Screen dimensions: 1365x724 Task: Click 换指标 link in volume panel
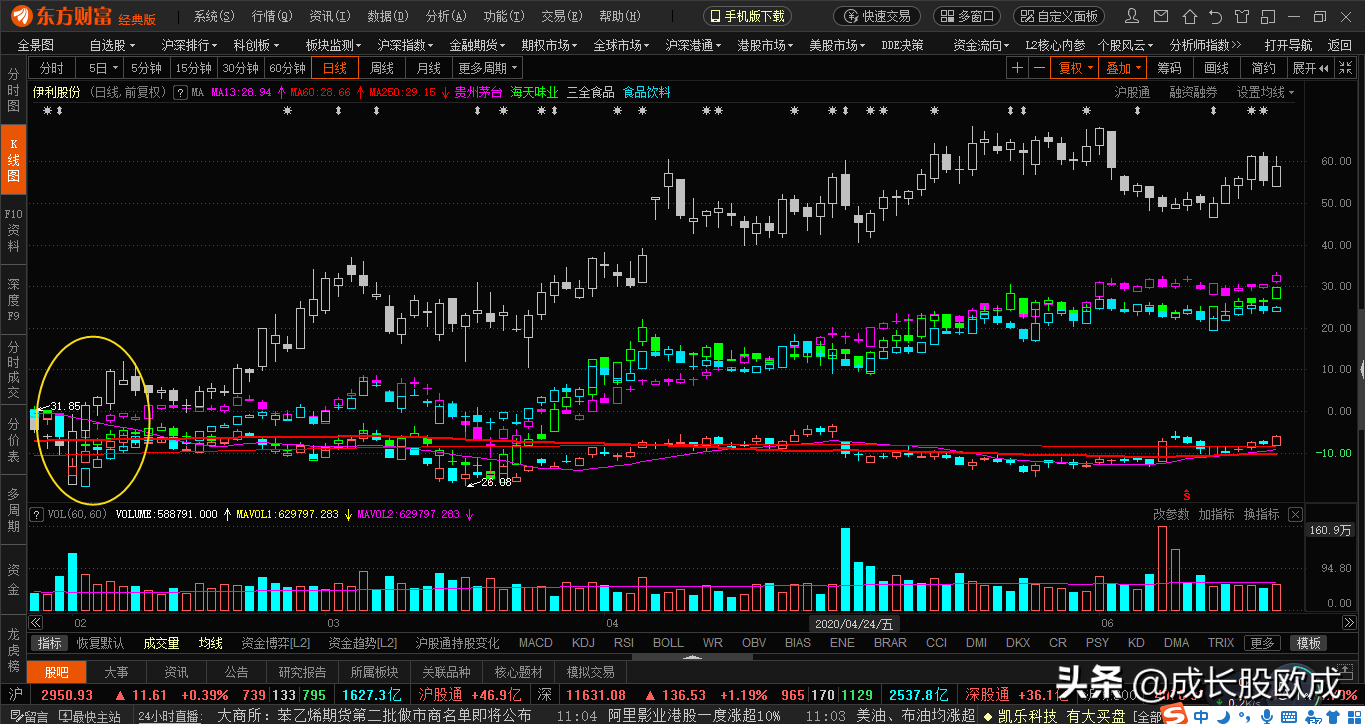pyautogui.click(x=1261, y=514)
